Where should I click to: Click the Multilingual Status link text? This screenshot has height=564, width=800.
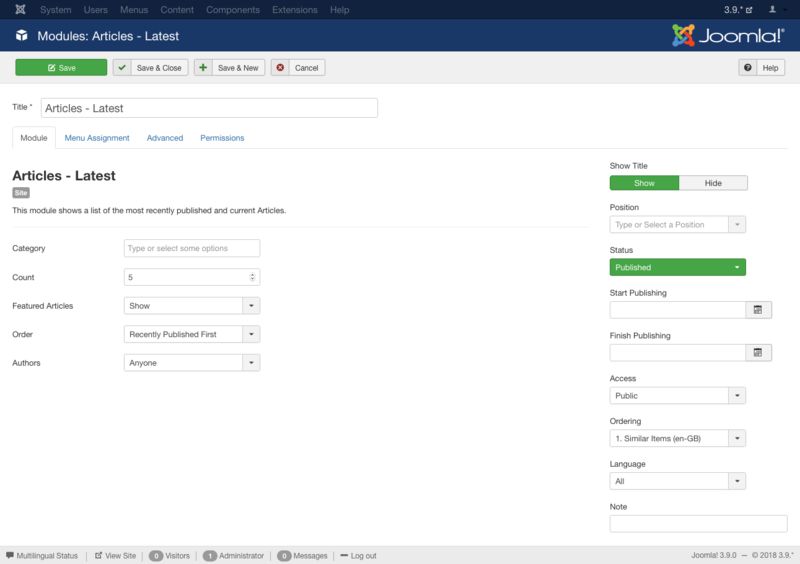(47, 556)
